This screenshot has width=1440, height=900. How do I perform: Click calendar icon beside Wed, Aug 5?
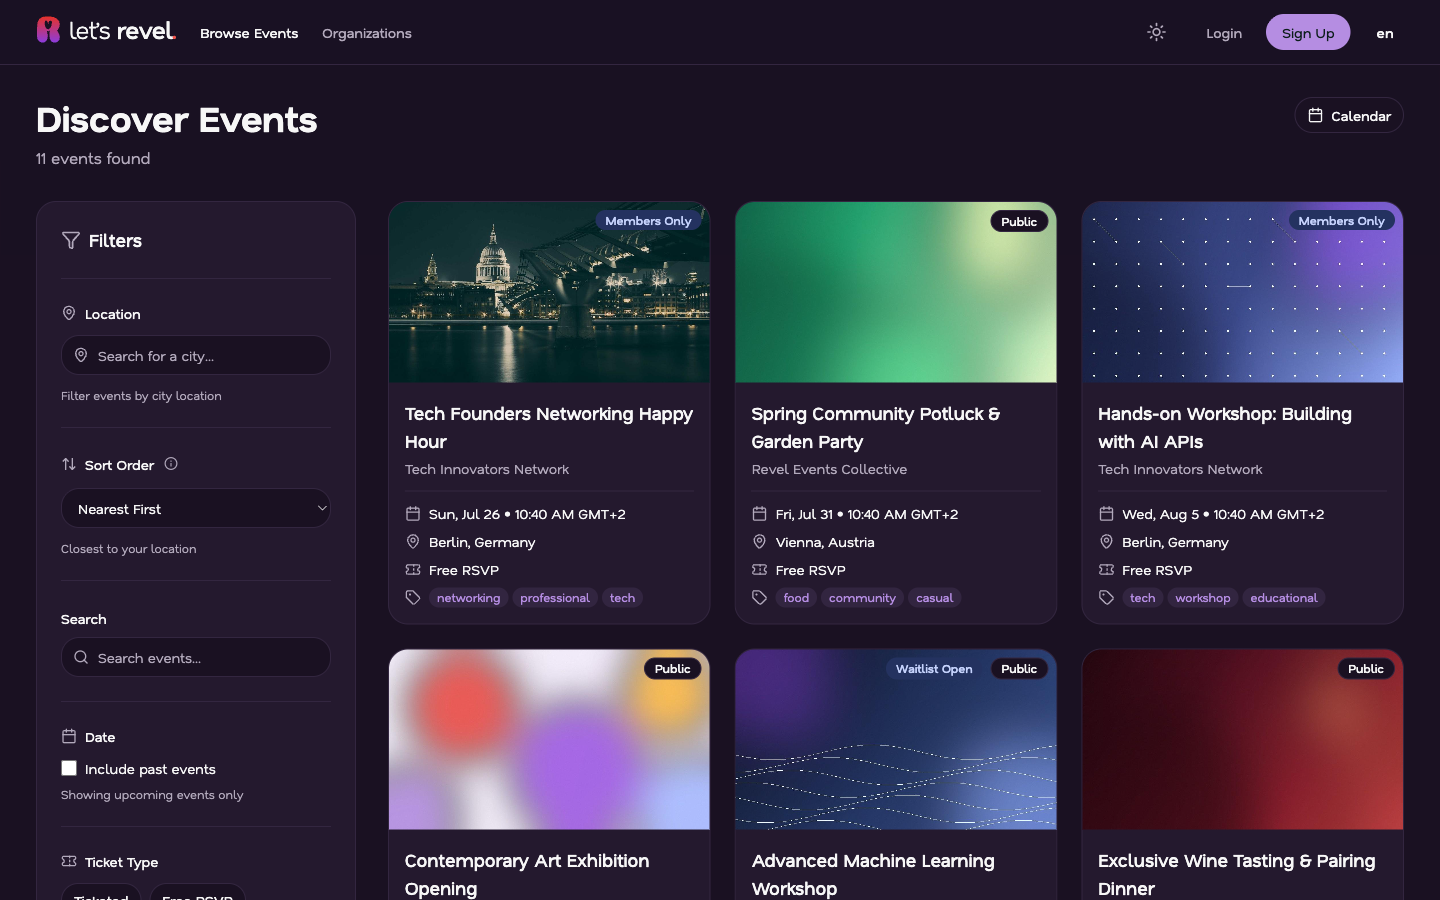click(1106, 514)
